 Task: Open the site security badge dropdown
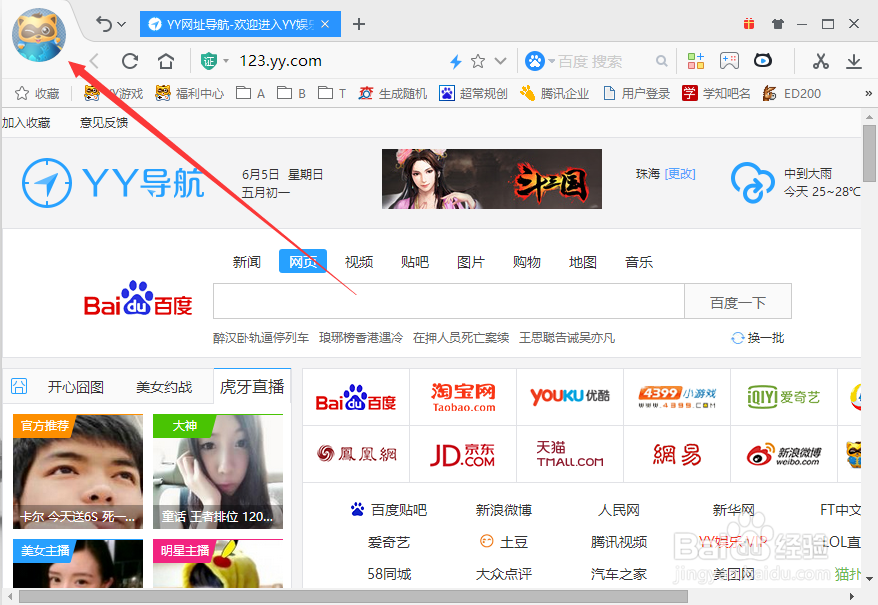pyautogui.click(x=210, y=60)
